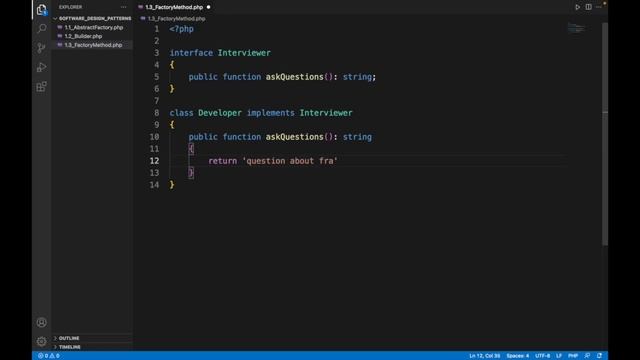
Task: Click 'implements' on line 8
Action: [x=270, y=113]
